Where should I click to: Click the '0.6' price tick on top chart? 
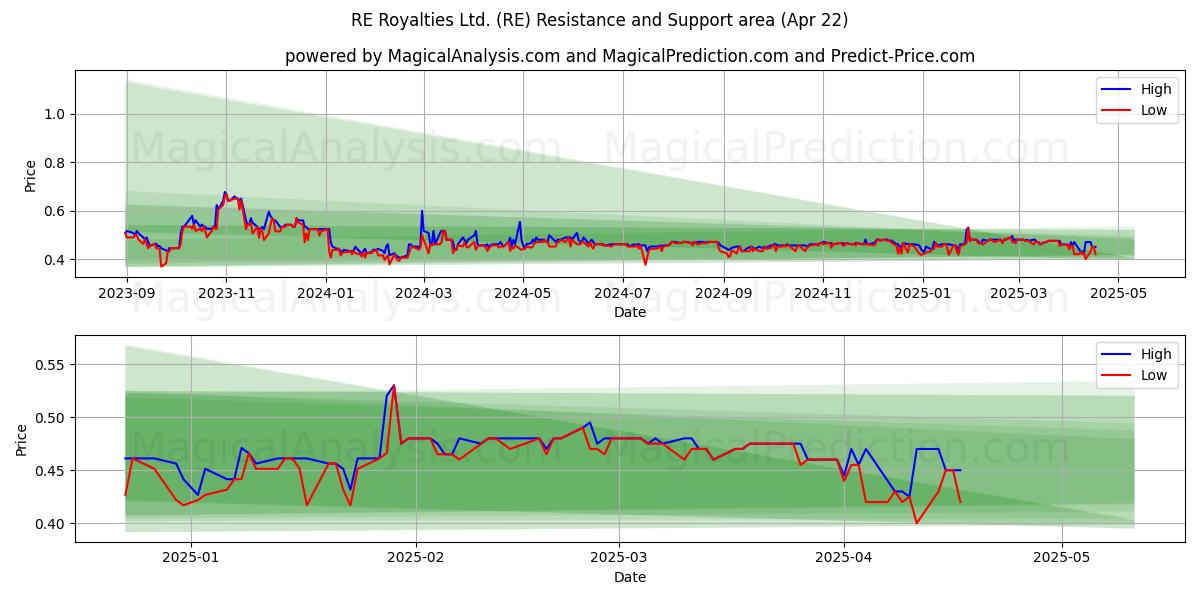pyautogui.click(x=55, y=211)
